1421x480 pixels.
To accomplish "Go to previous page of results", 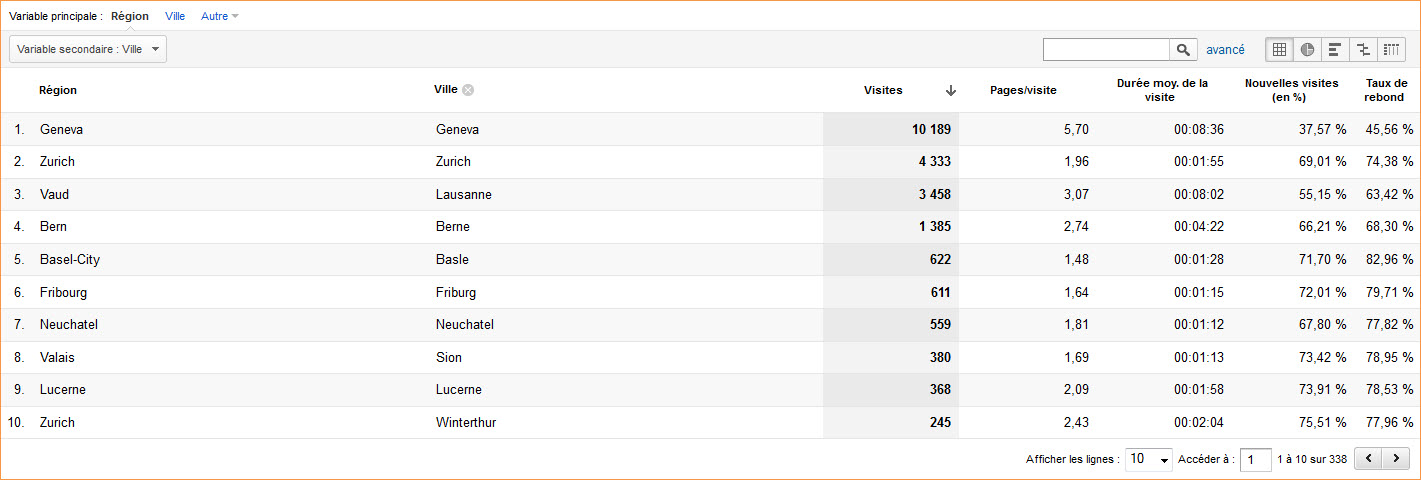I will 1368,459.
